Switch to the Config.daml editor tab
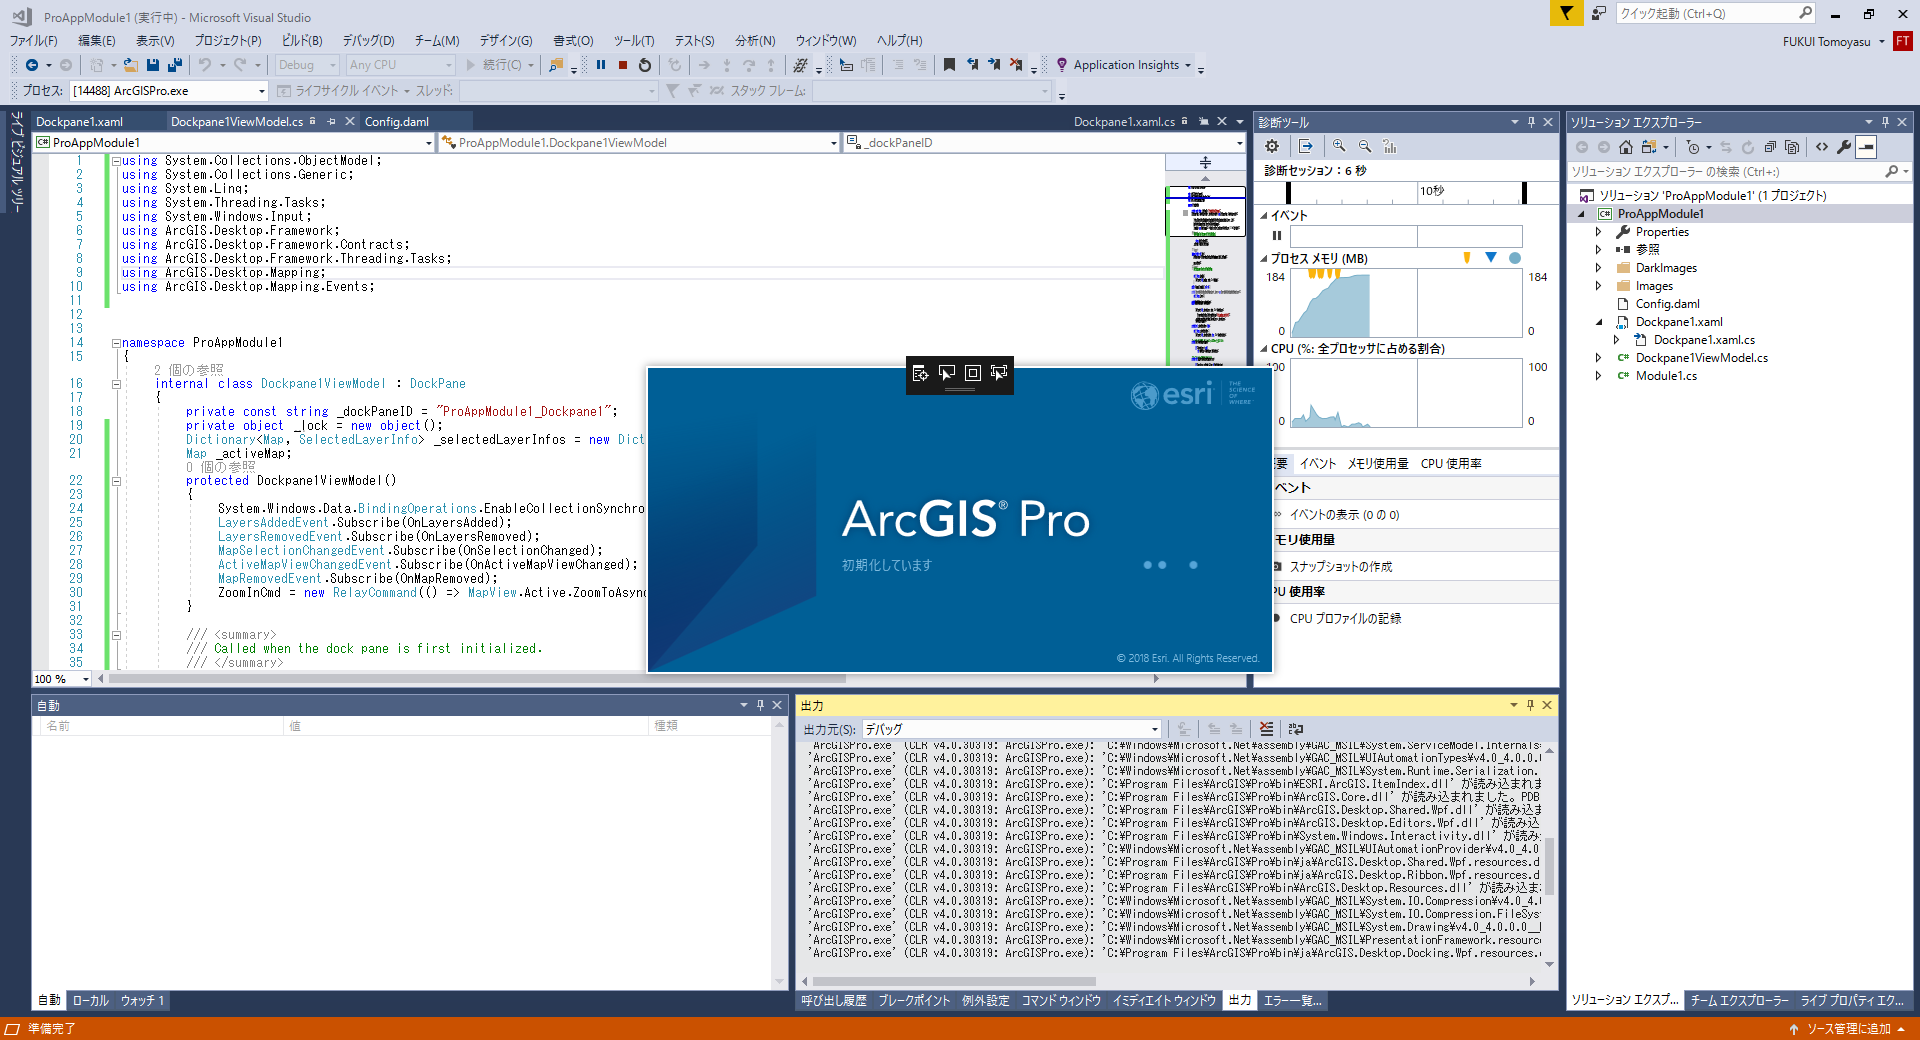1920x1040 pixels. click(x=397, y=122)
